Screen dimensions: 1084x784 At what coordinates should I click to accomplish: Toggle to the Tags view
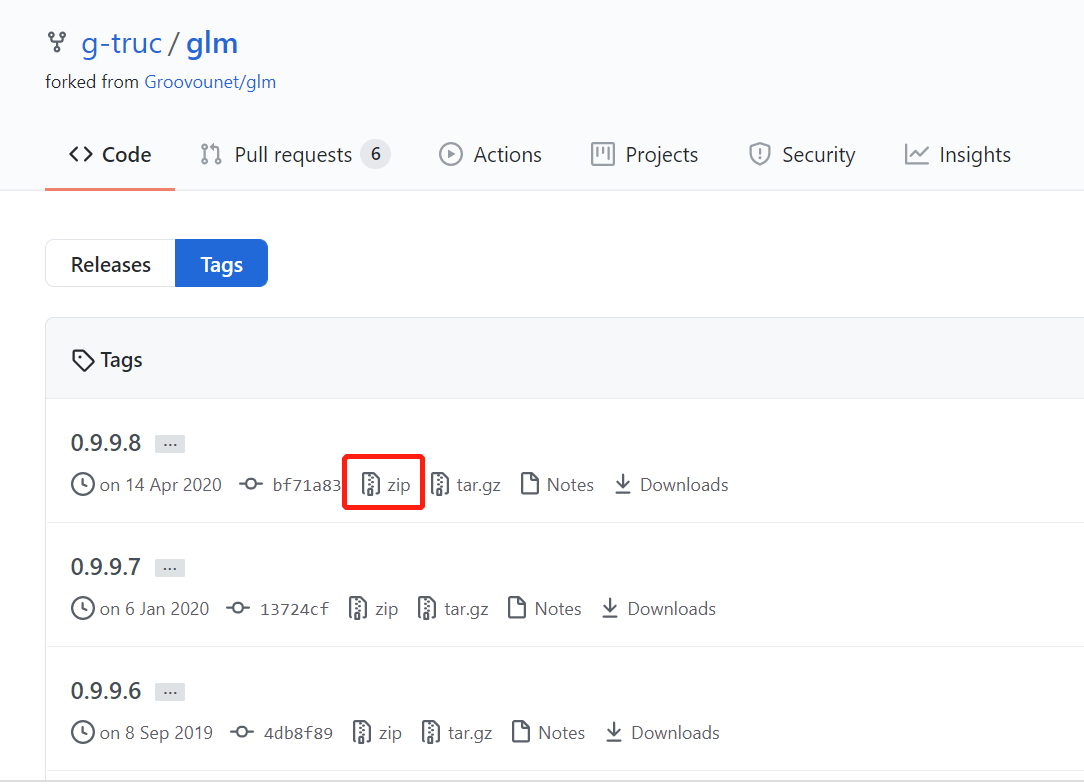point(221,263)
